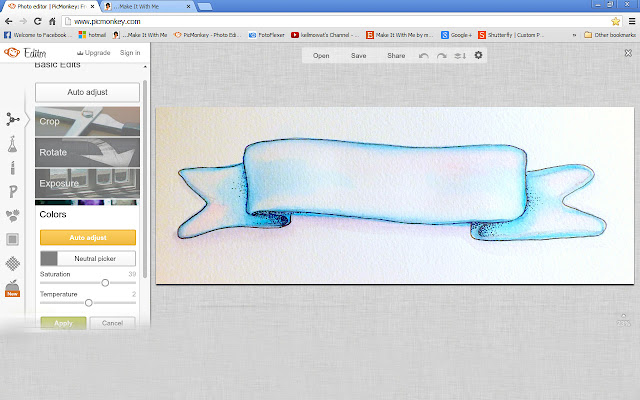Open the kelmowat's Channel YouTube bookmark

pyautogui.click(x=325, y=35)
